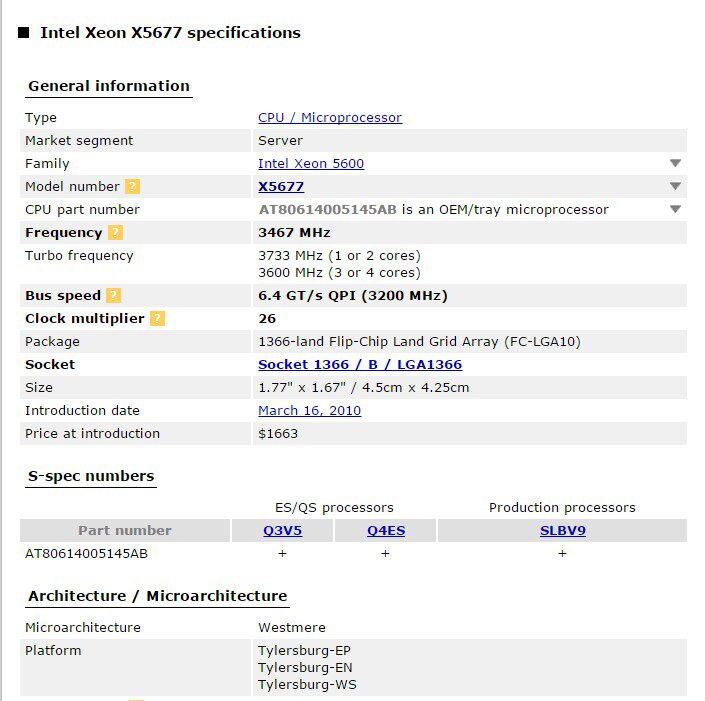Click the 6.4 GT/s QPI bus speed value
The height and width of the screenshot is (701, 705).
pos(353,295)
